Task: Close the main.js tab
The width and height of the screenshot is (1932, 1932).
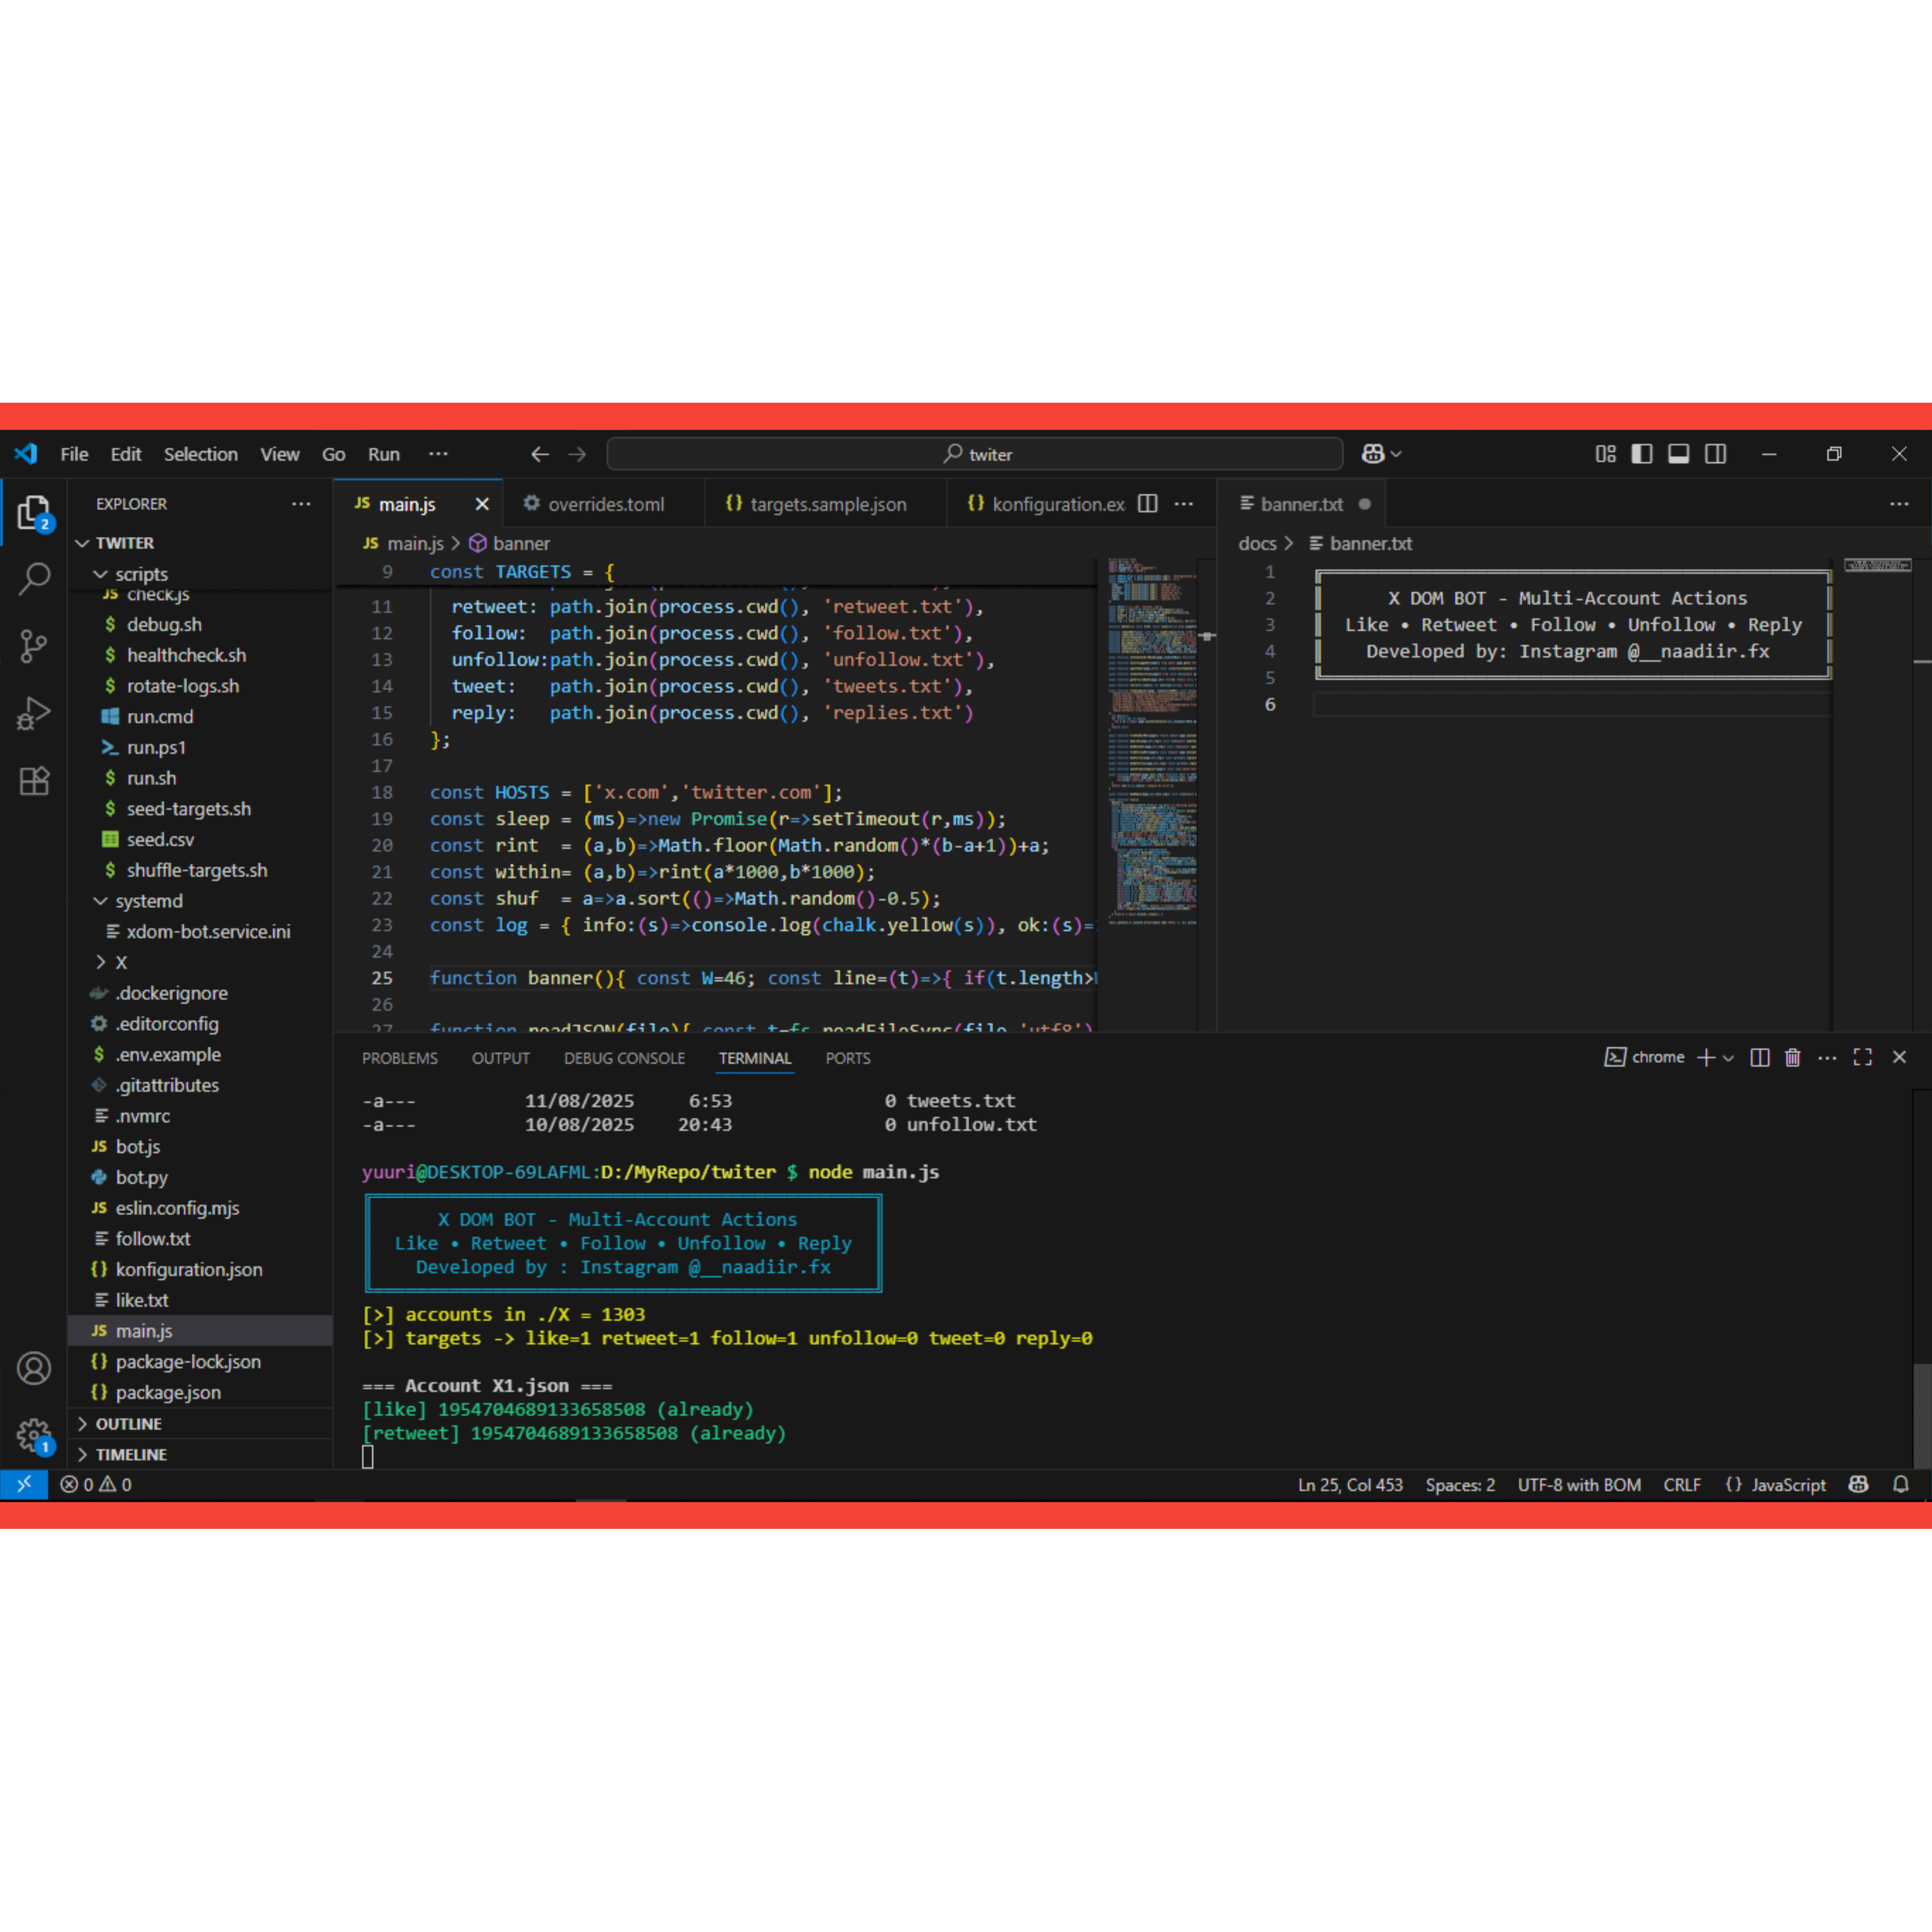Action: click(482, 504)
